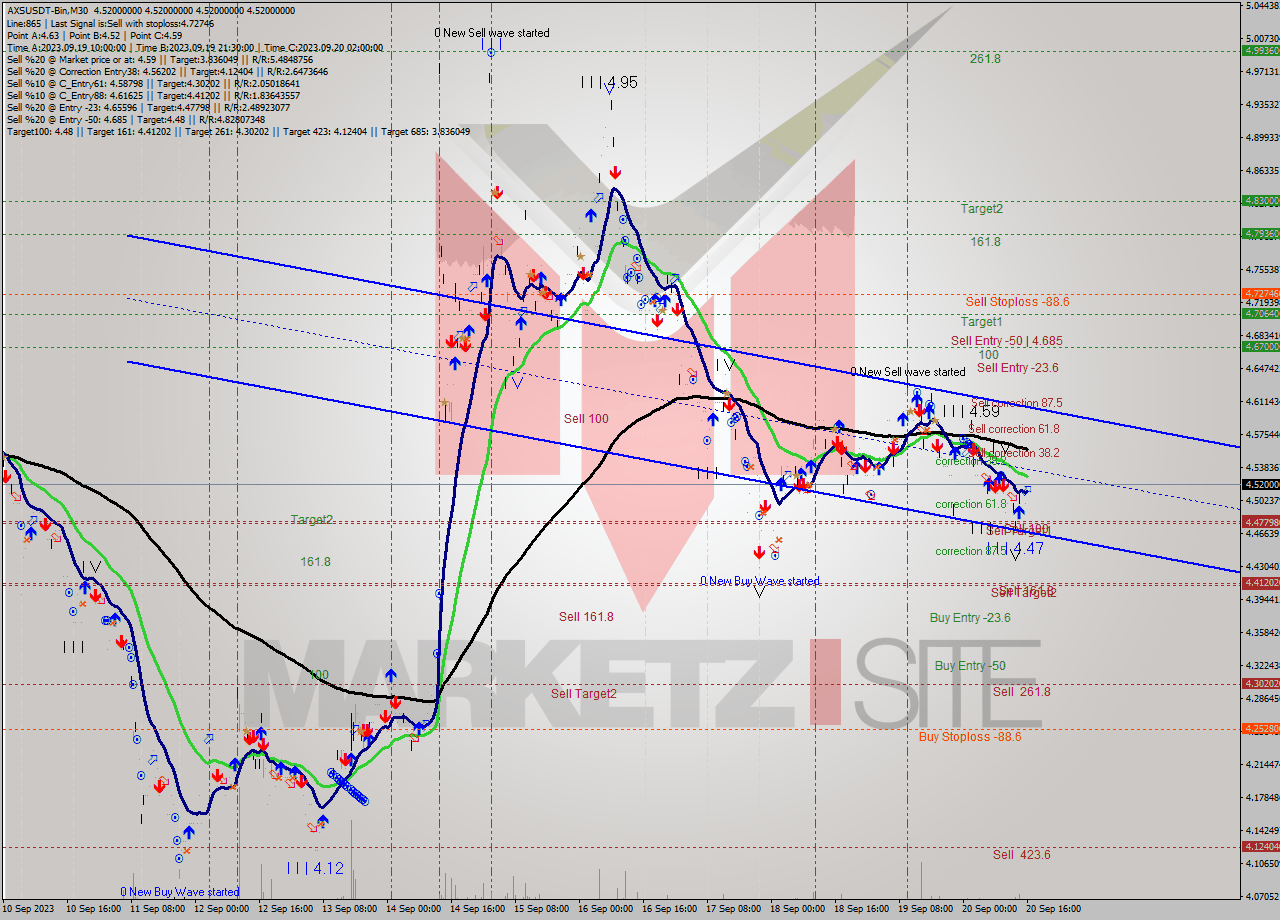The width and height of the screenshot is (1280, 920).
Task: Click the 'I I I 4.59' wave label
Action: (x=970, y=411)
